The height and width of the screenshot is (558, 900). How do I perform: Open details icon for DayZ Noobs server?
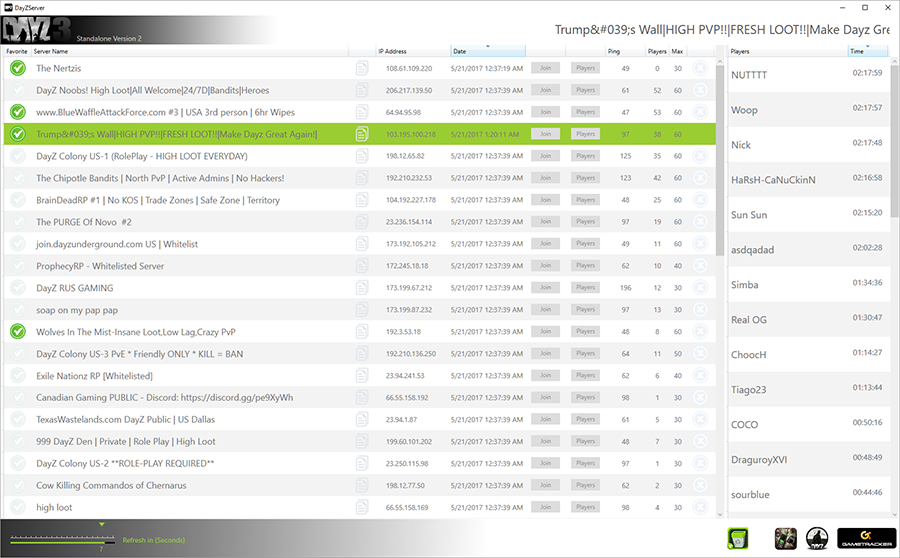362,90
